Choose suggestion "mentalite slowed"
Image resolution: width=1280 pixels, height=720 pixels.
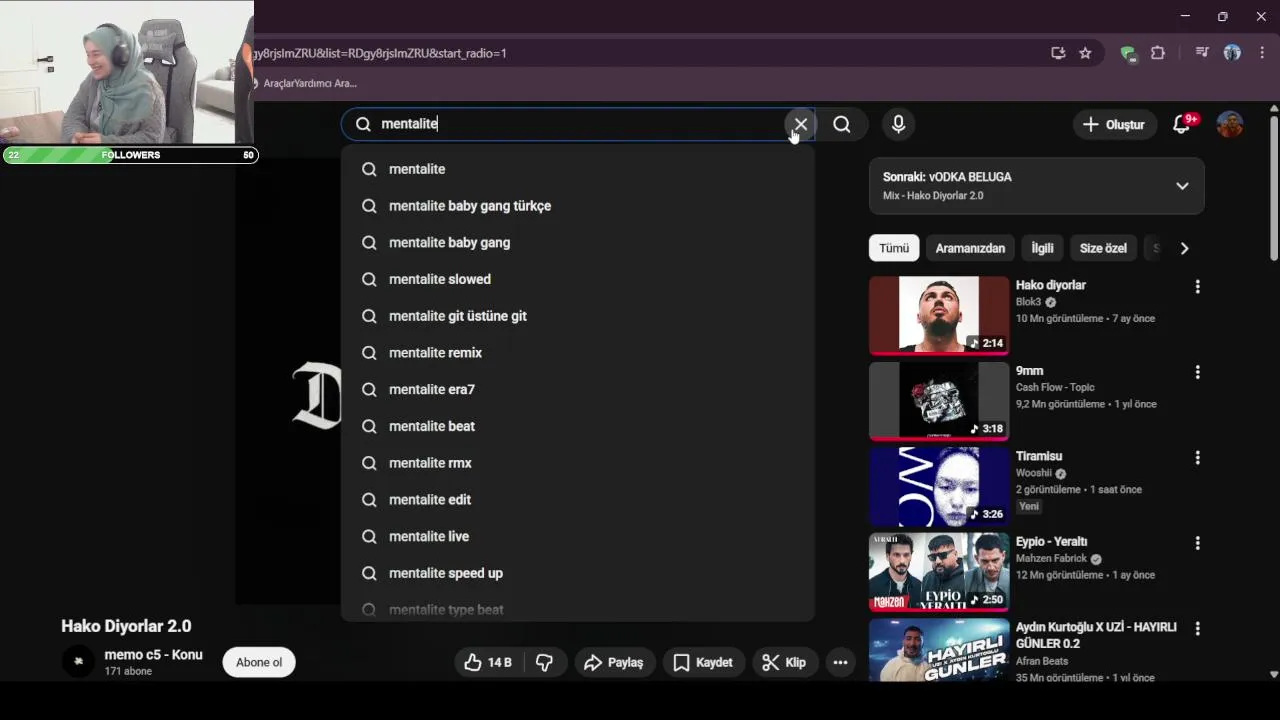click(578, 279)
